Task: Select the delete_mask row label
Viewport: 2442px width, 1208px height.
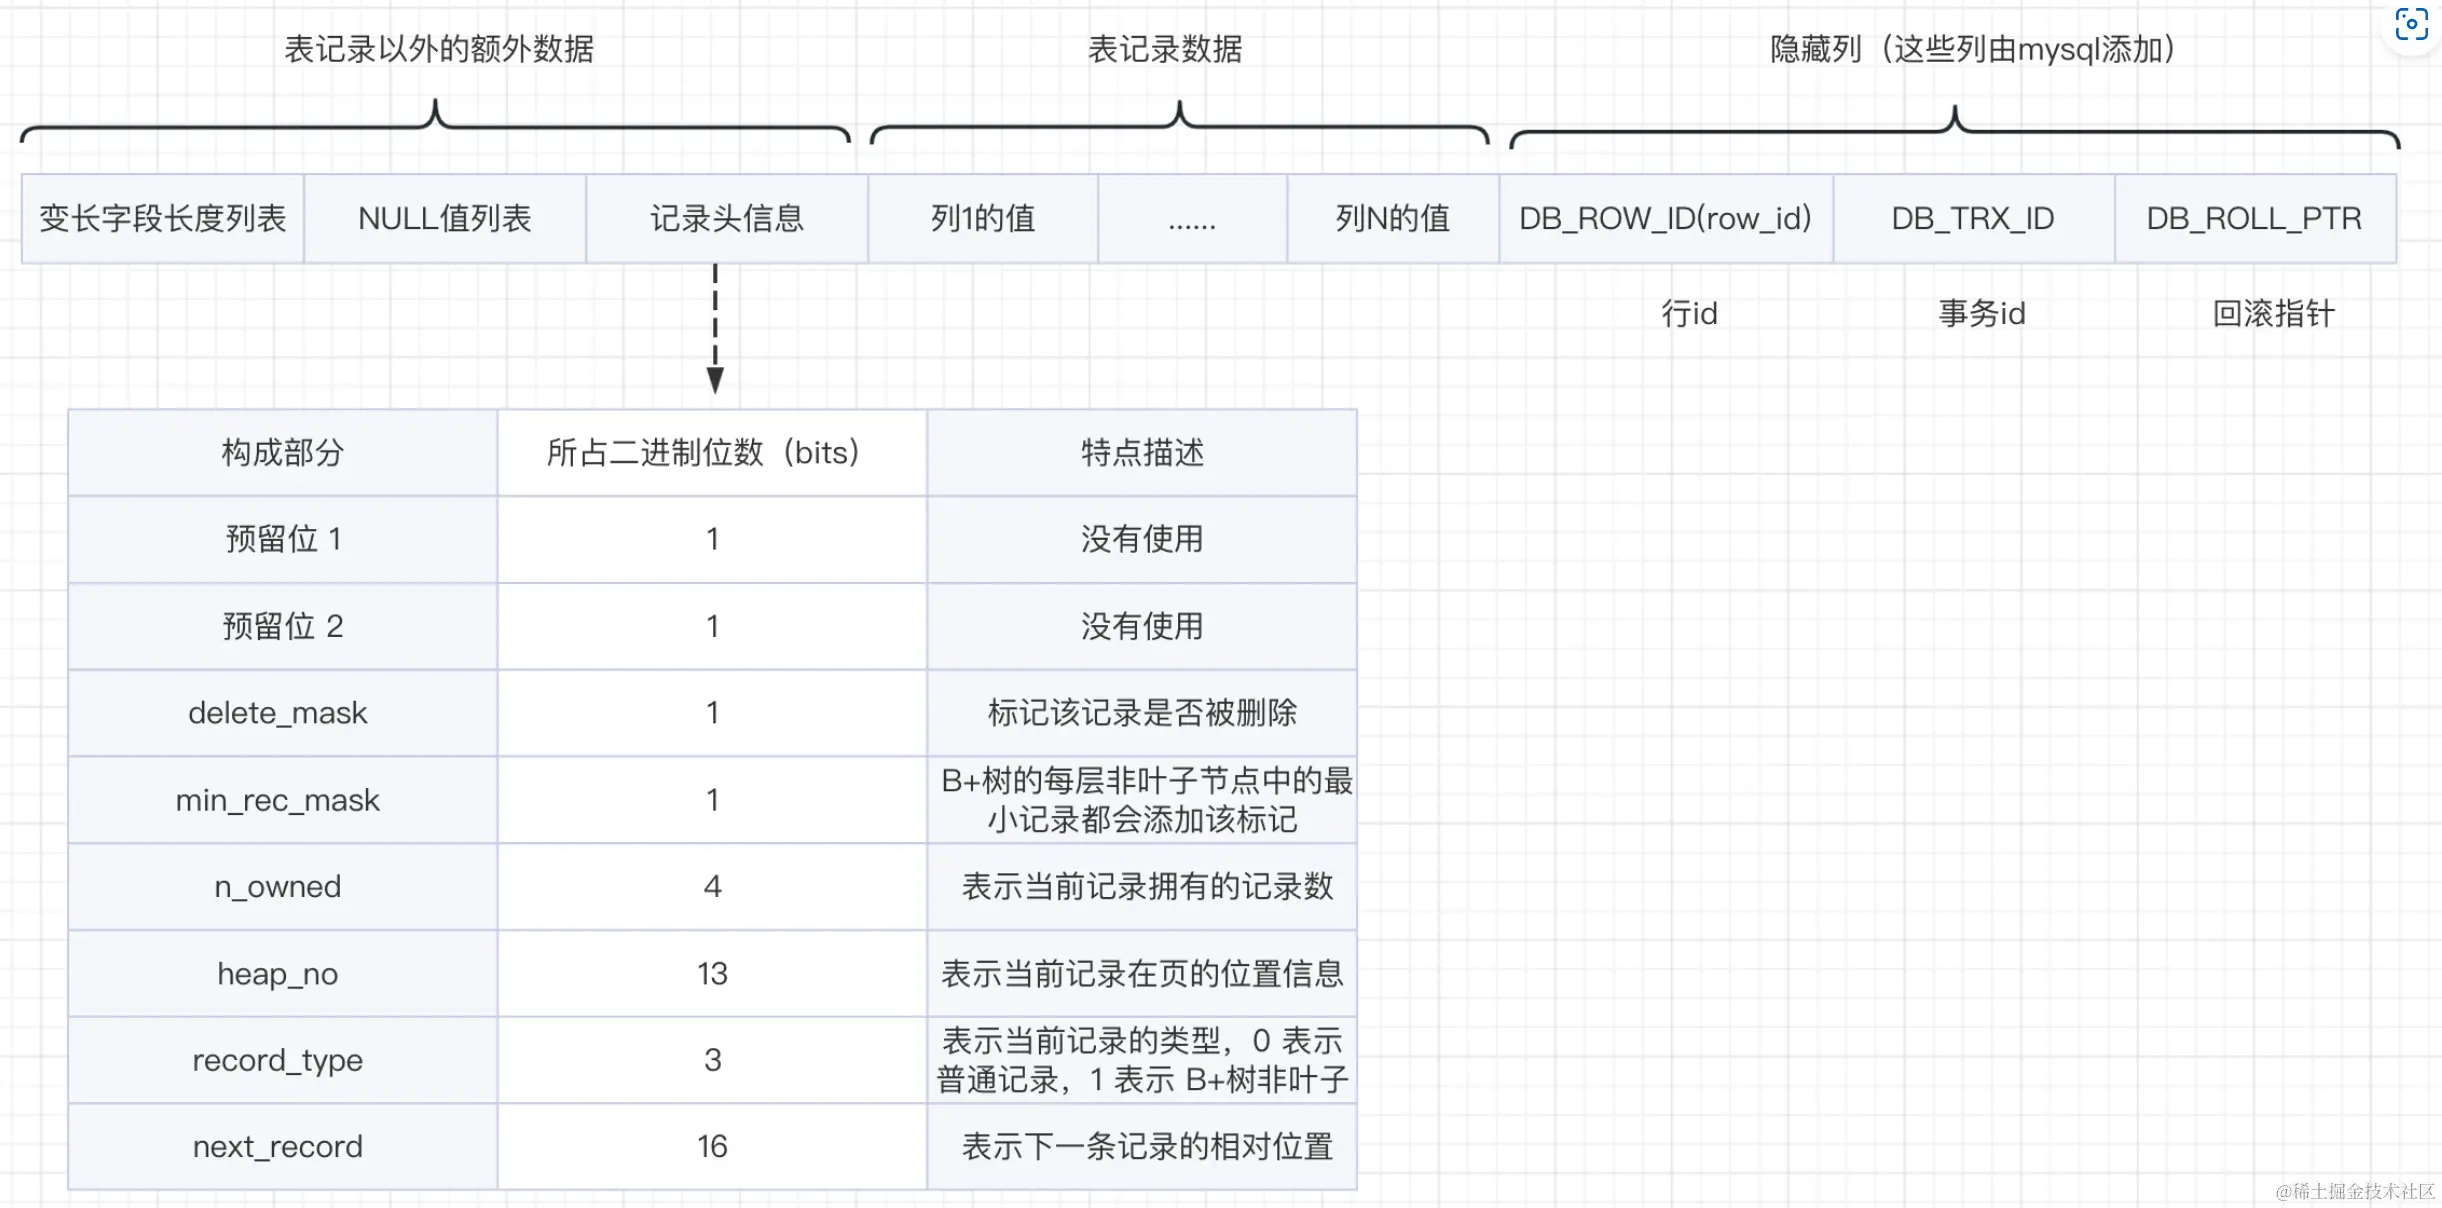Action: pos(278,713)
